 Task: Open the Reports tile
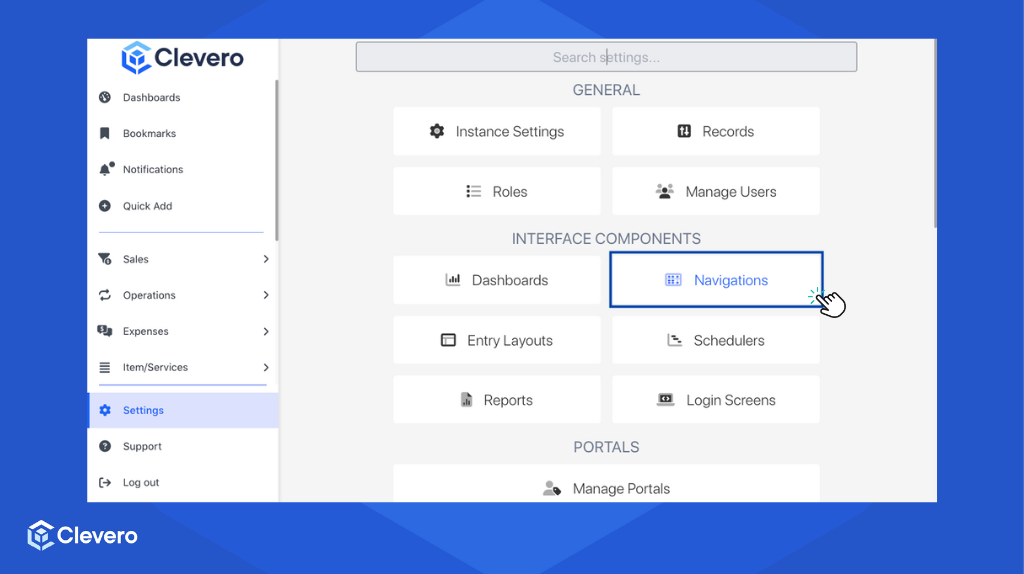[x=496, y=400]
